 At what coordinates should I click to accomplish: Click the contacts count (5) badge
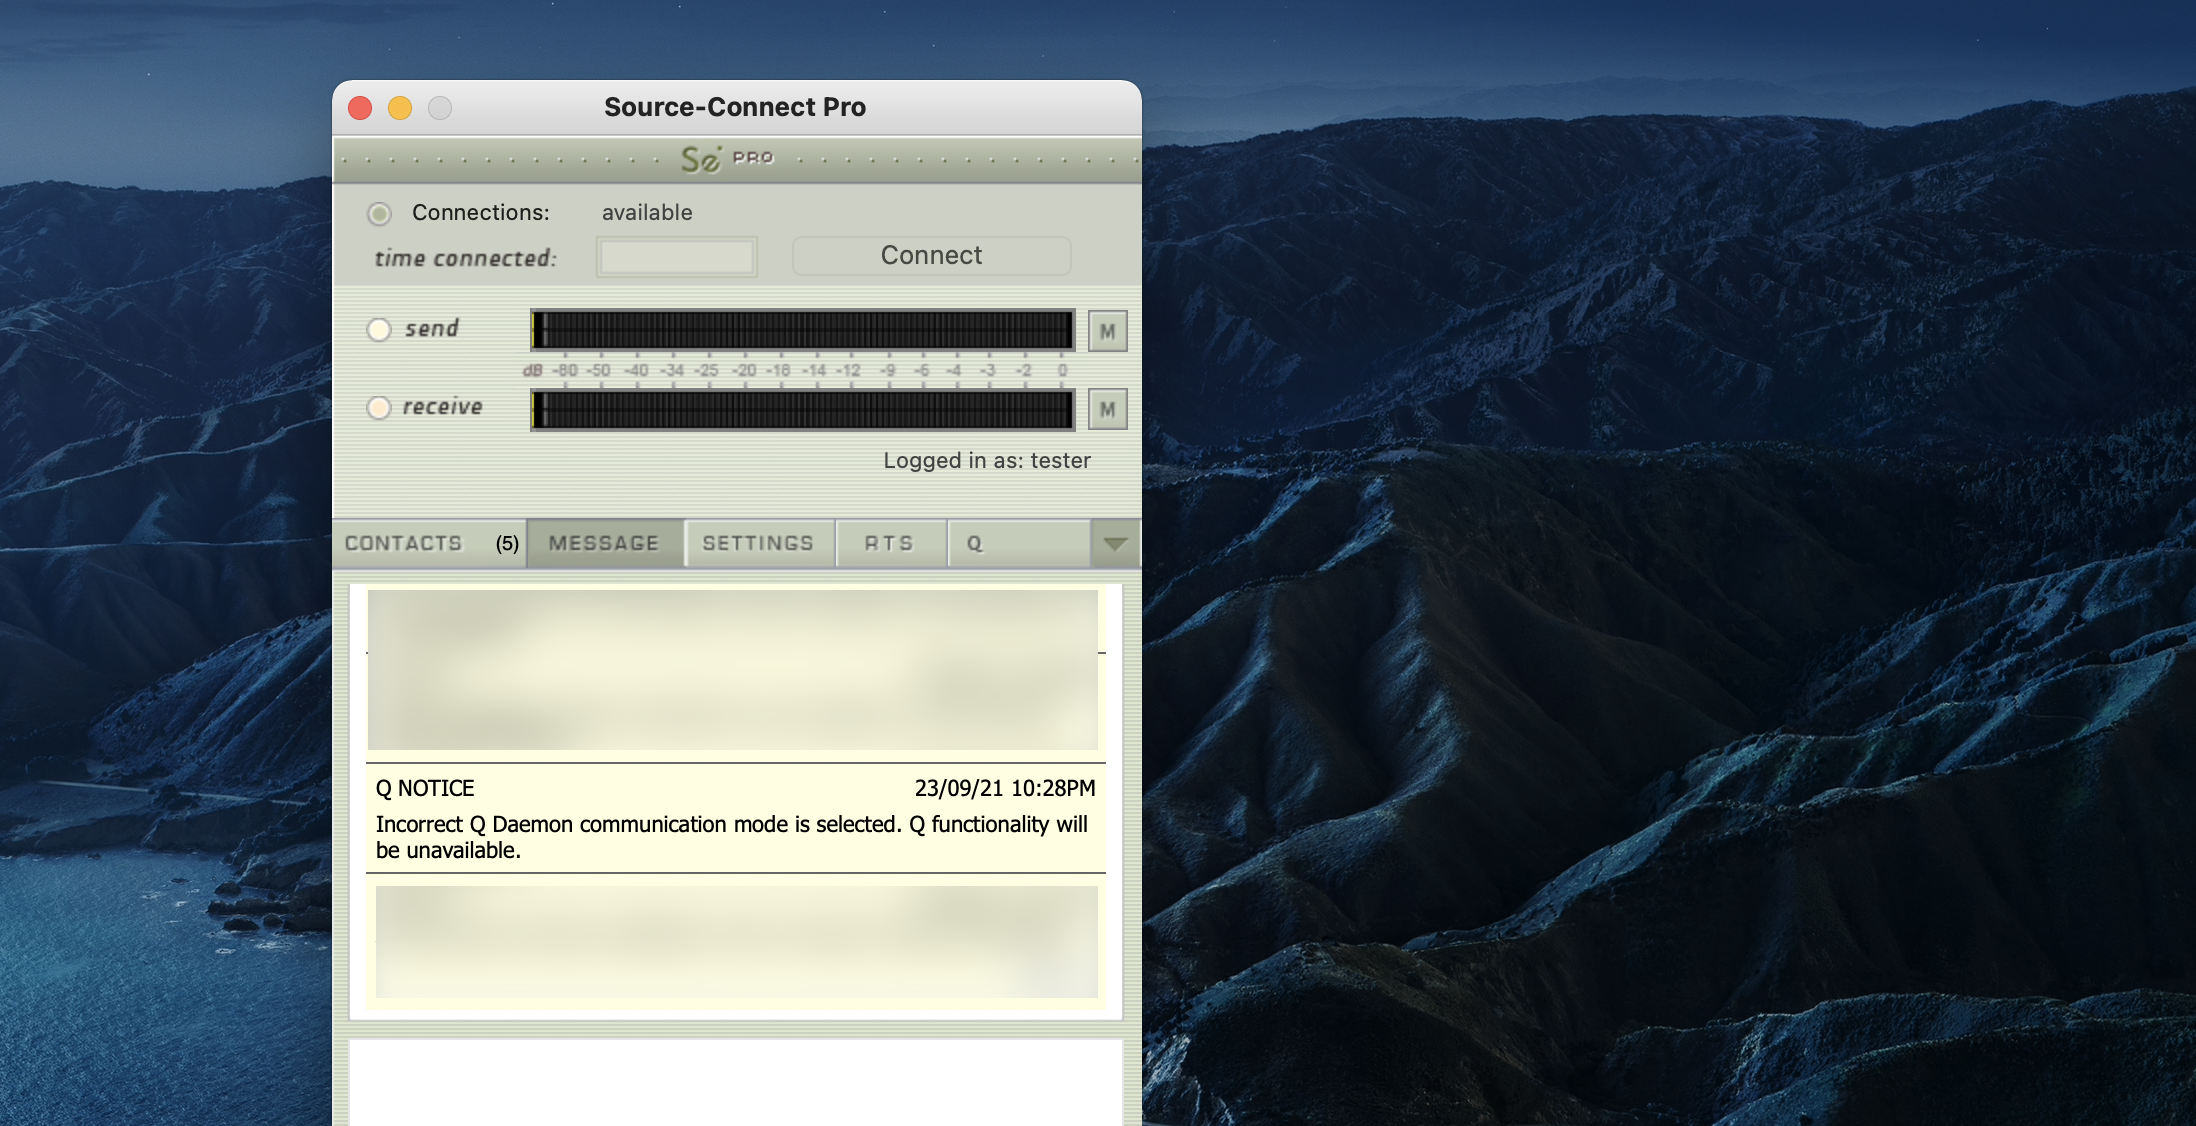point(507,543)
